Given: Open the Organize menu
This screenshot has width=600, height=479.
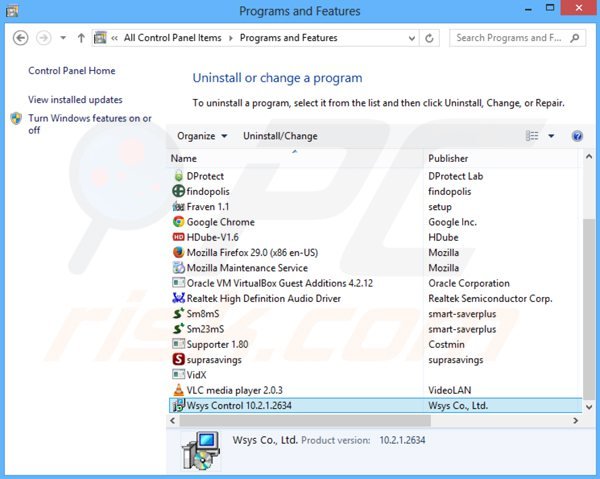Looking at the screenshot, I should pos(202,136).
